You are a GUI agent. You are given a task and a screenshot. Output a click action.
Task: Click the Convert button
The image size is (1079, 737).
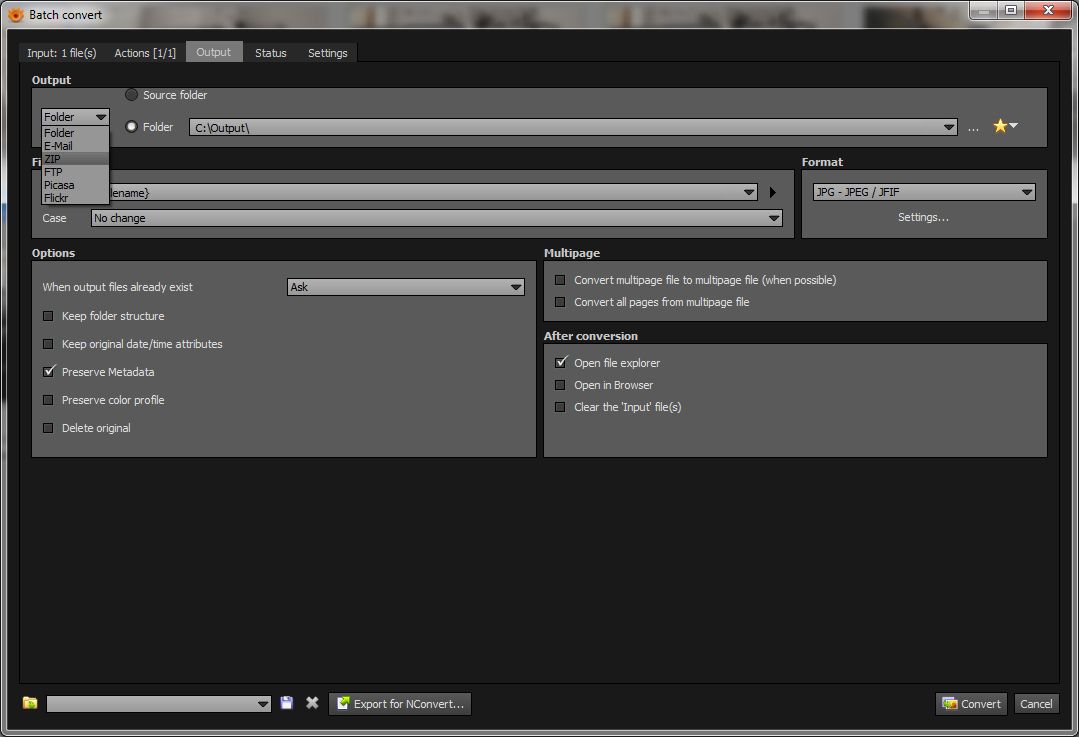coord(971,704)
